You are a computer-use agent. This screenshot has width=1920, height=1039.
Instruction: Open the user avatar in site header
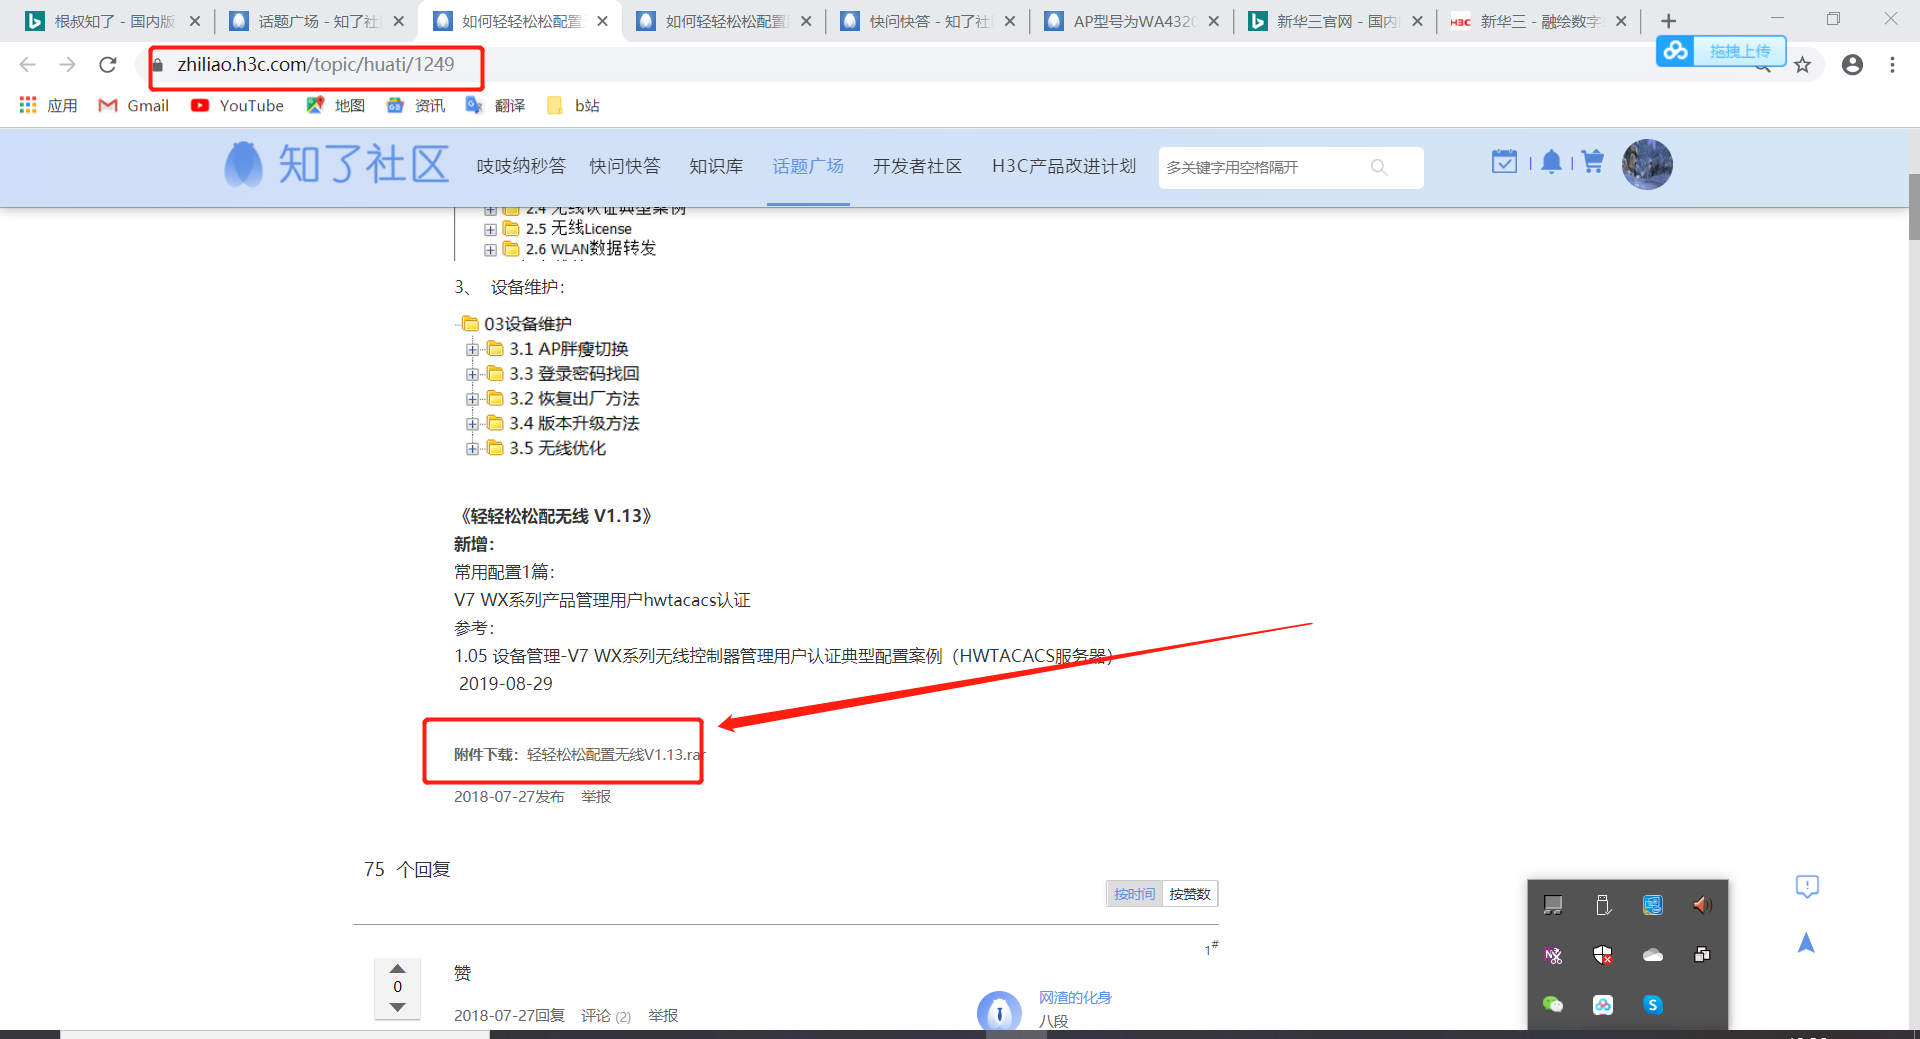click(x=1647, y=164)
